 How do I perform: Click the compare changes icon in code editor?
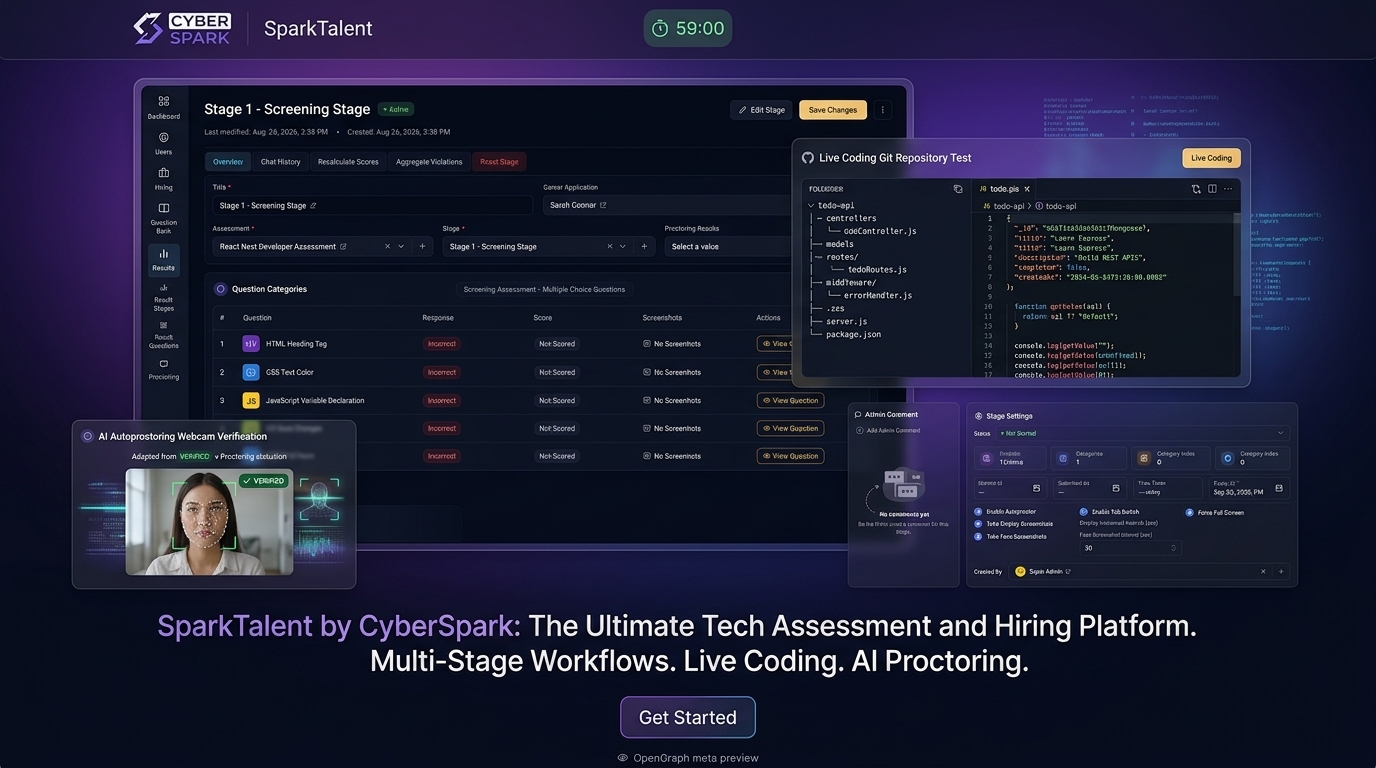pos(1196,188)
